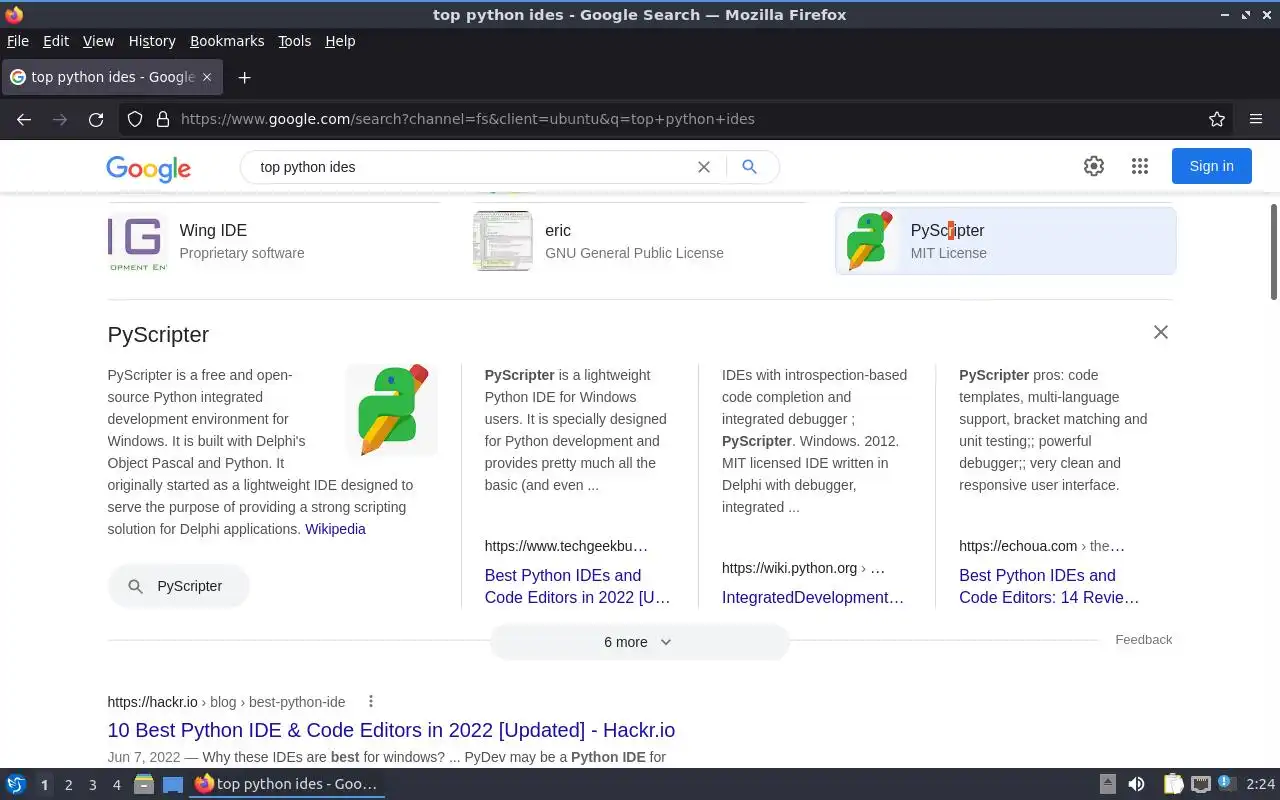Screen dimensions: 1280x800
Task: Select the Wing IDE card
Action: 274,241
